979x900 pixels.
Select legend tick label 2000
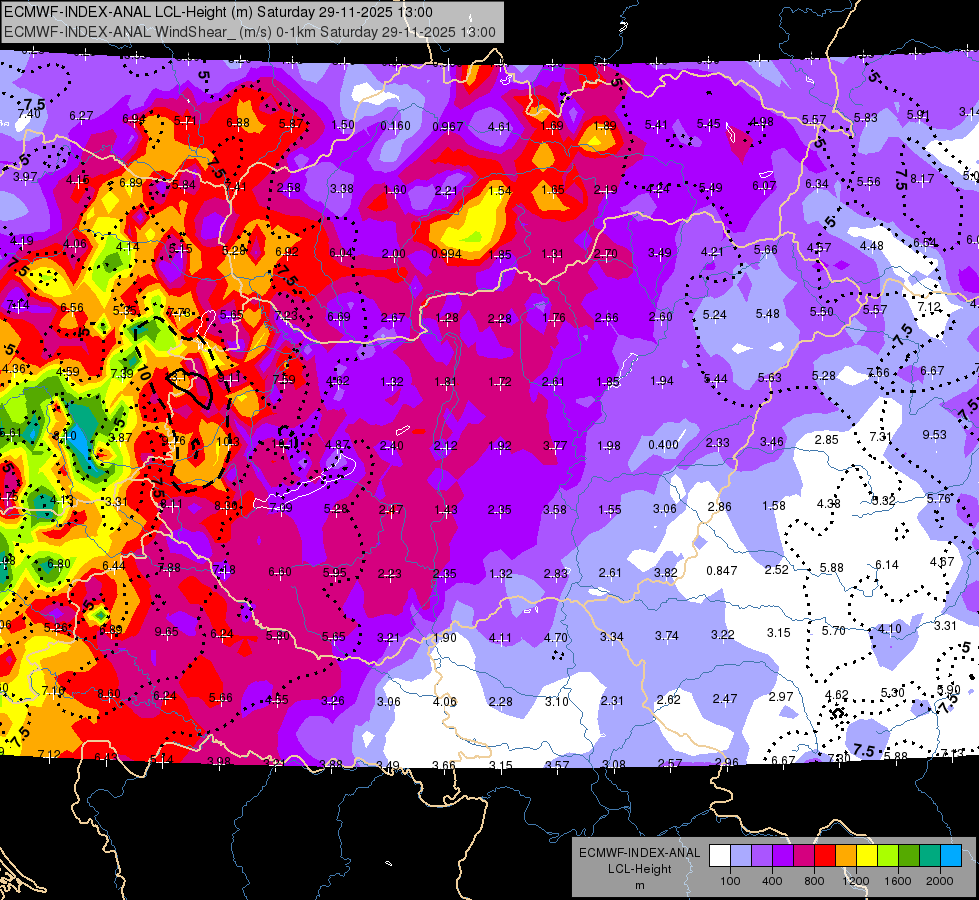[x=940, y=881]
